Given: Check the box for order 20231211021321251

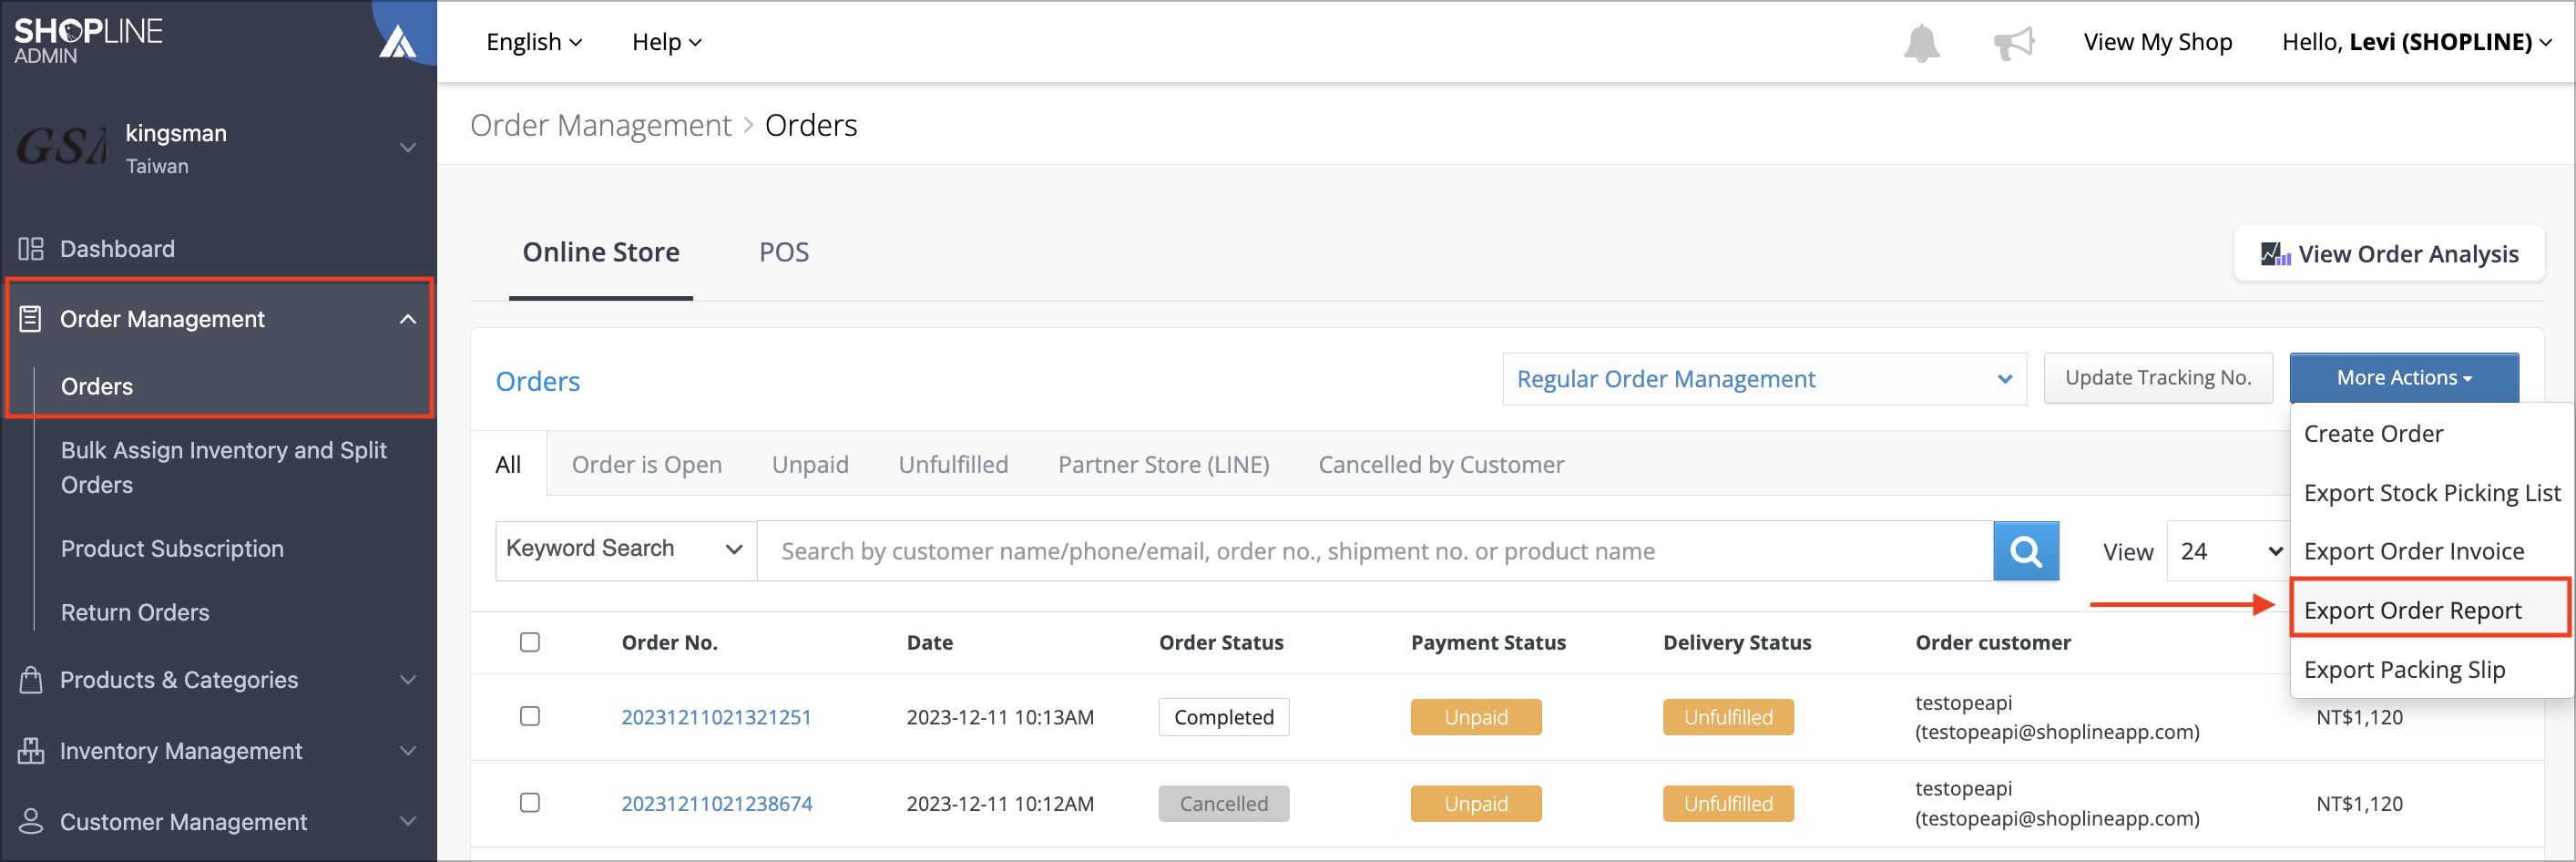Looking at the screenshot, I should 530,716.
